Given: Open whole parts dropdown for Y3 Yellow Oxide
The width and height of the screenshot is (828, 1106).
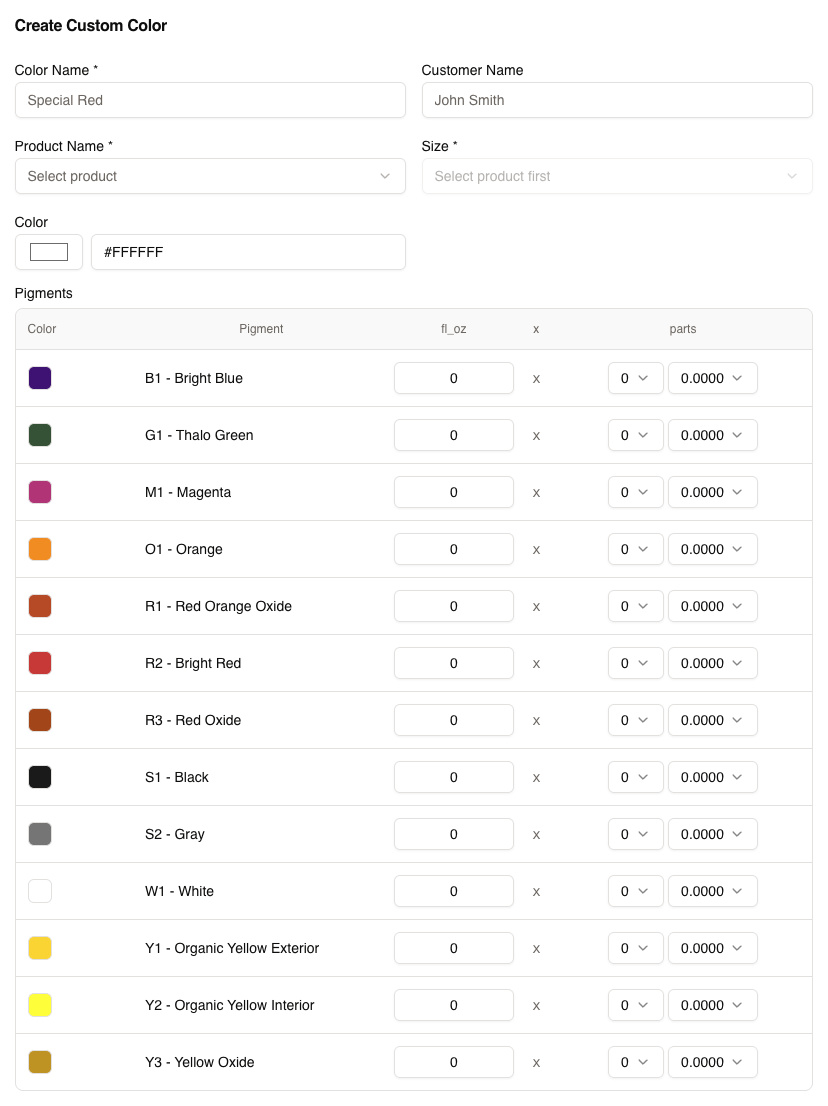Looking at the screenshot, I should point(635,1062).
